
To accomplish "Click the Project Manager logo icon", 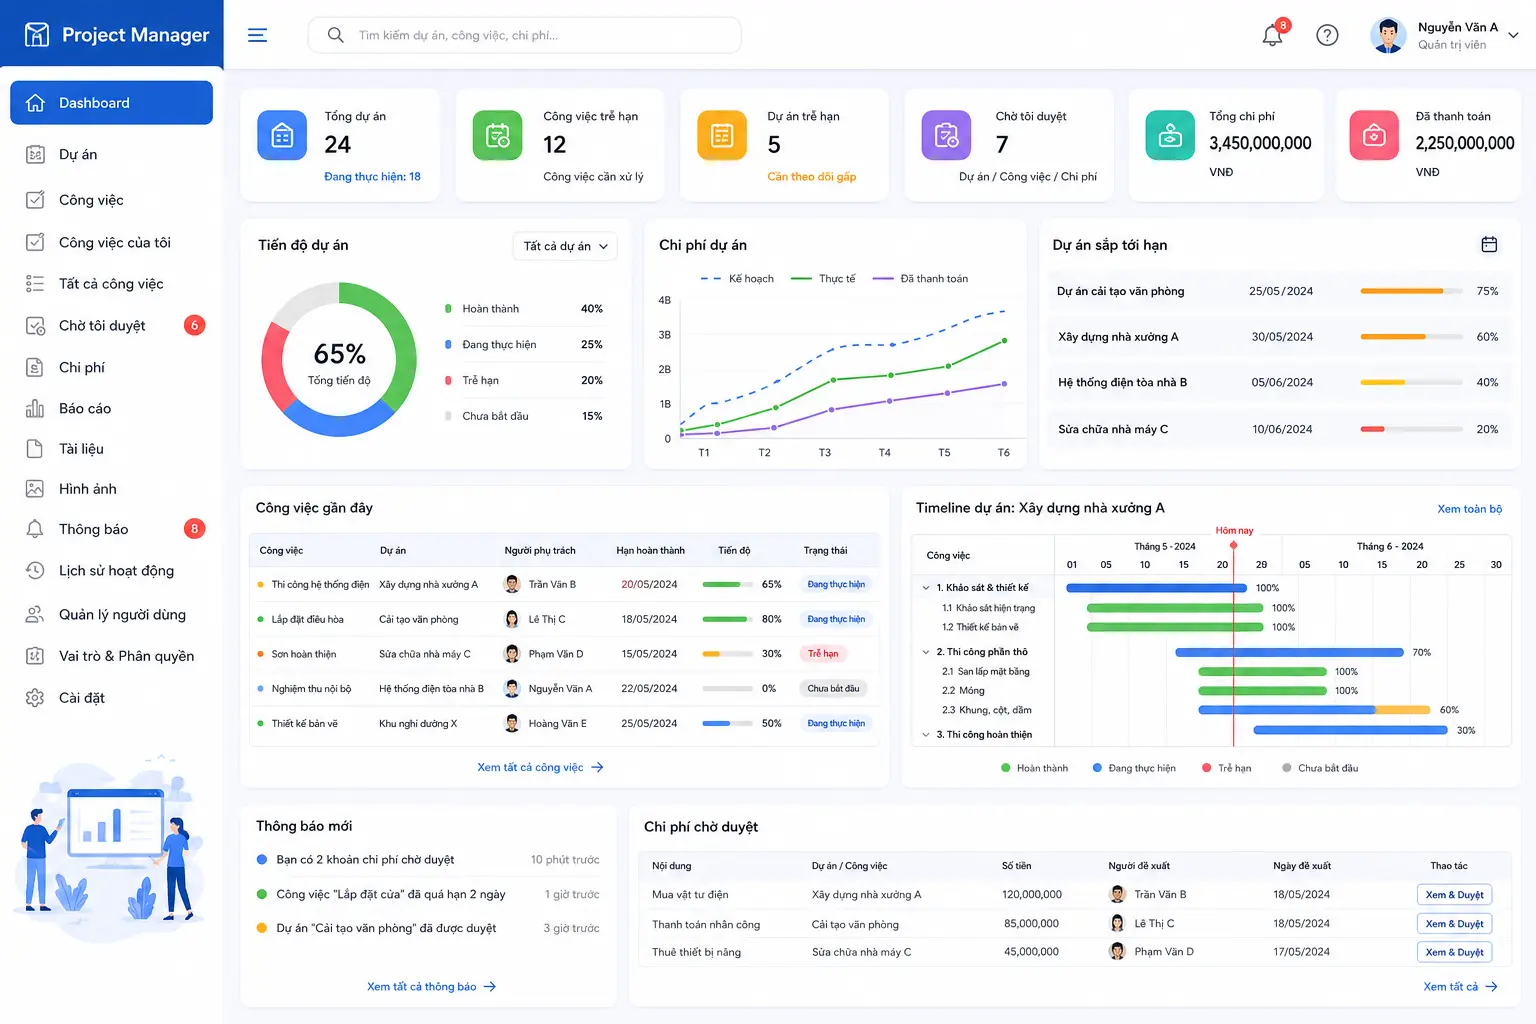I will coord(37,35).
